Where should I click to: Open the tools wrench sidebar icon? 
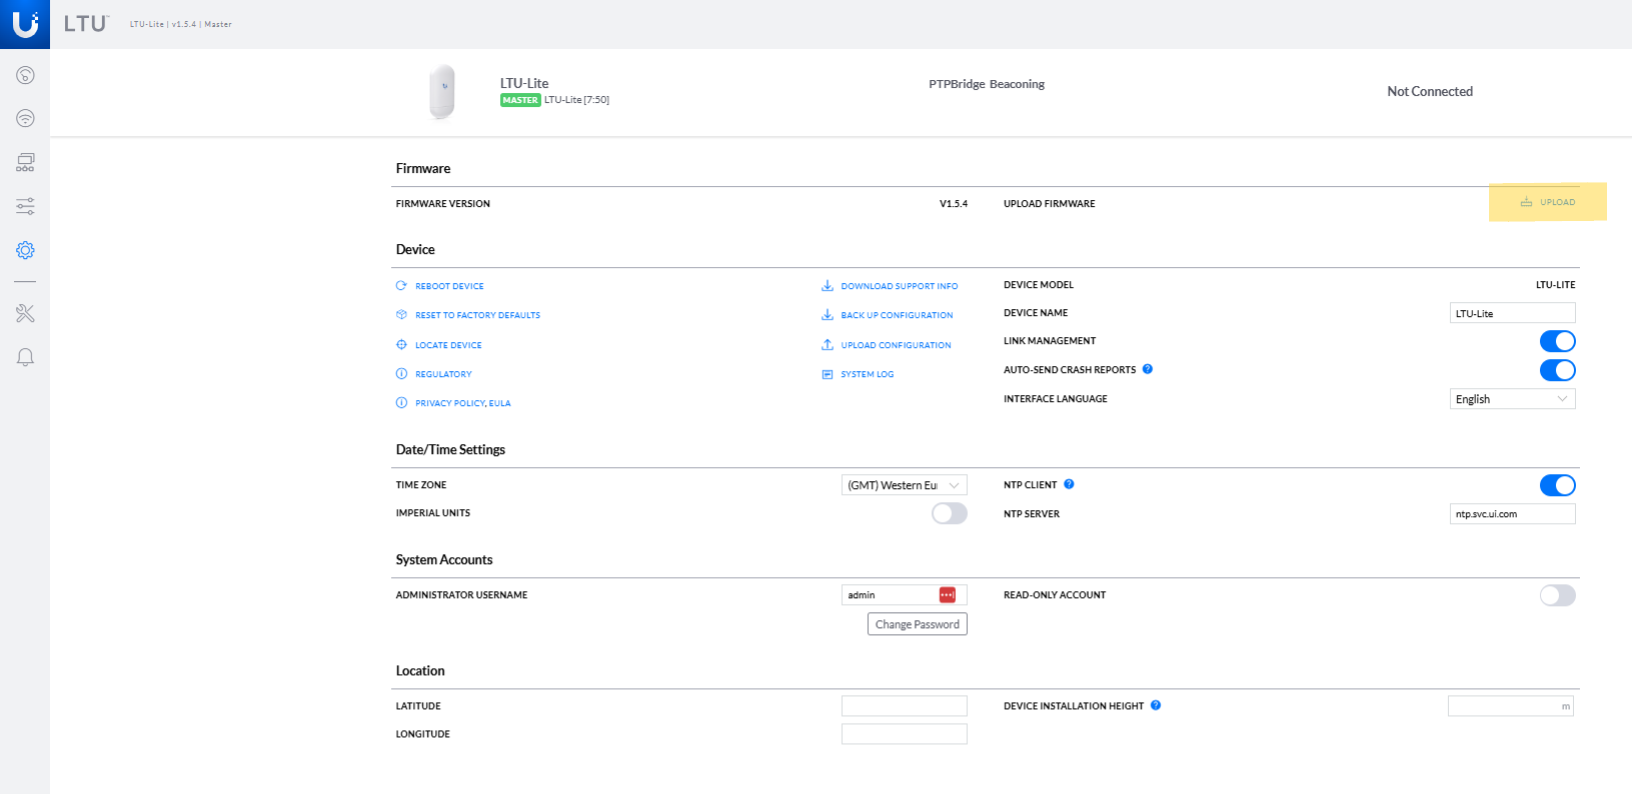tap(25, 313)
